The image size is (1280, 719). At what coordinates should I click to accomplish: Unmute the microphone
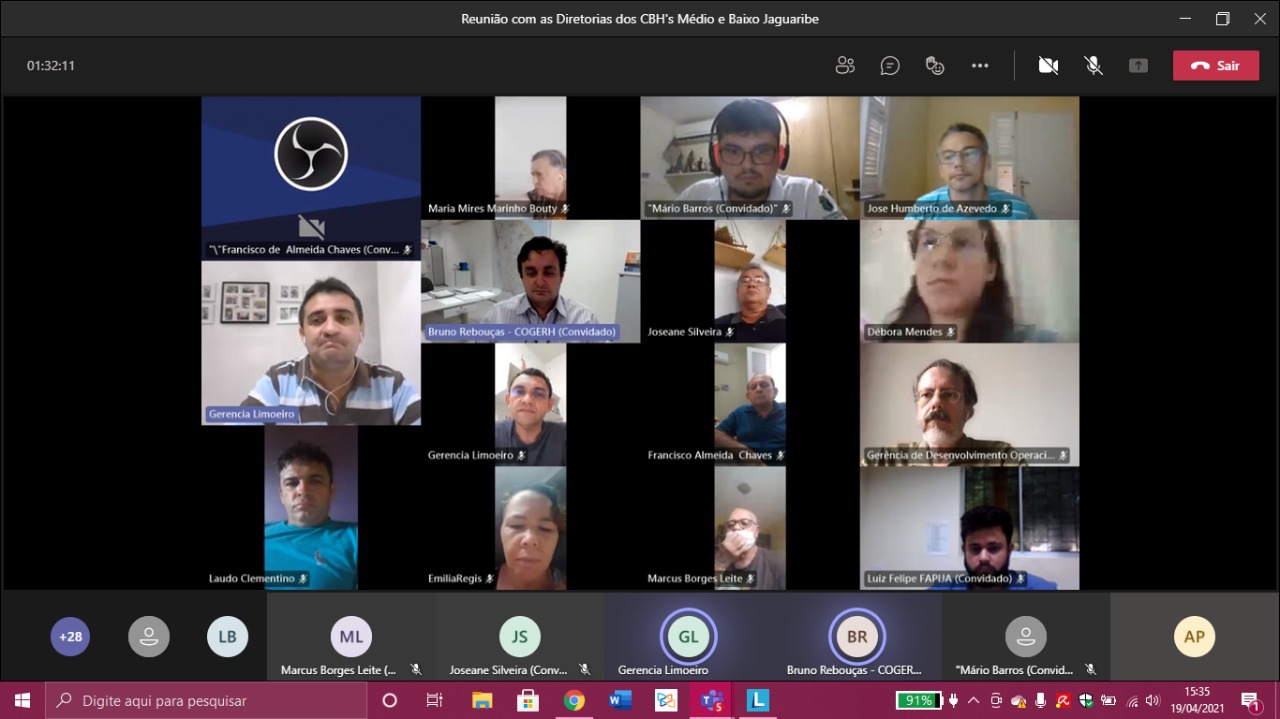point(1094,66)
